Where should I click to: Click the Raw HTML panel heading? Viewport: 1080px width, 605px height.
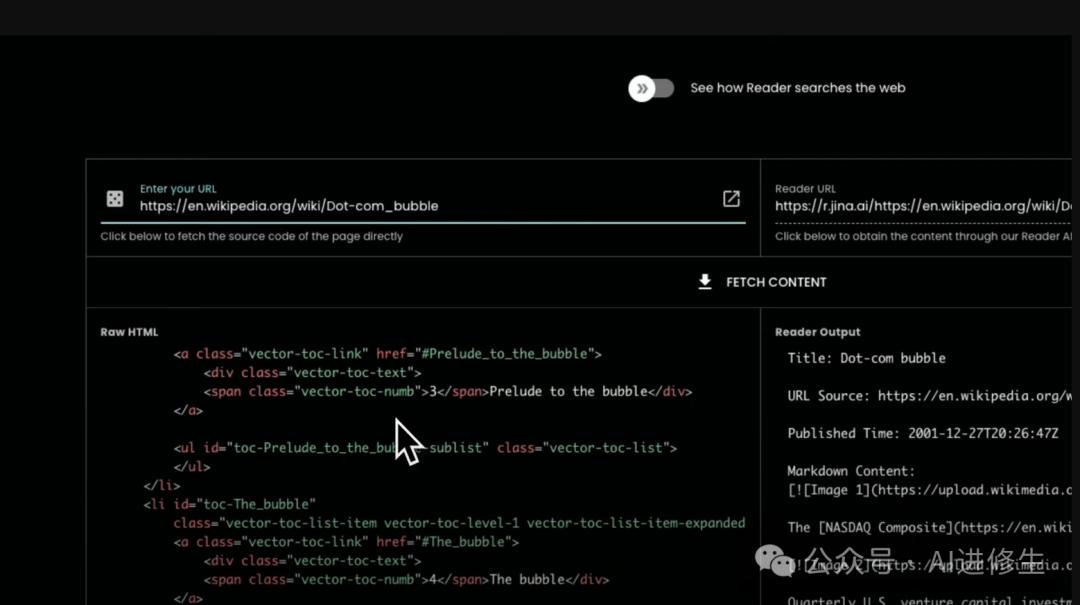[x=129, y=332]
